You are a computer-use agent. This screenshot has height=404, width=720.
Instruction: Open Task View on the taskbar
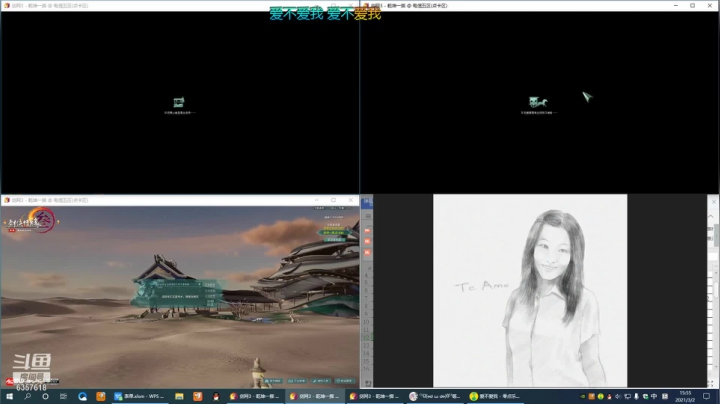[63, 396]
